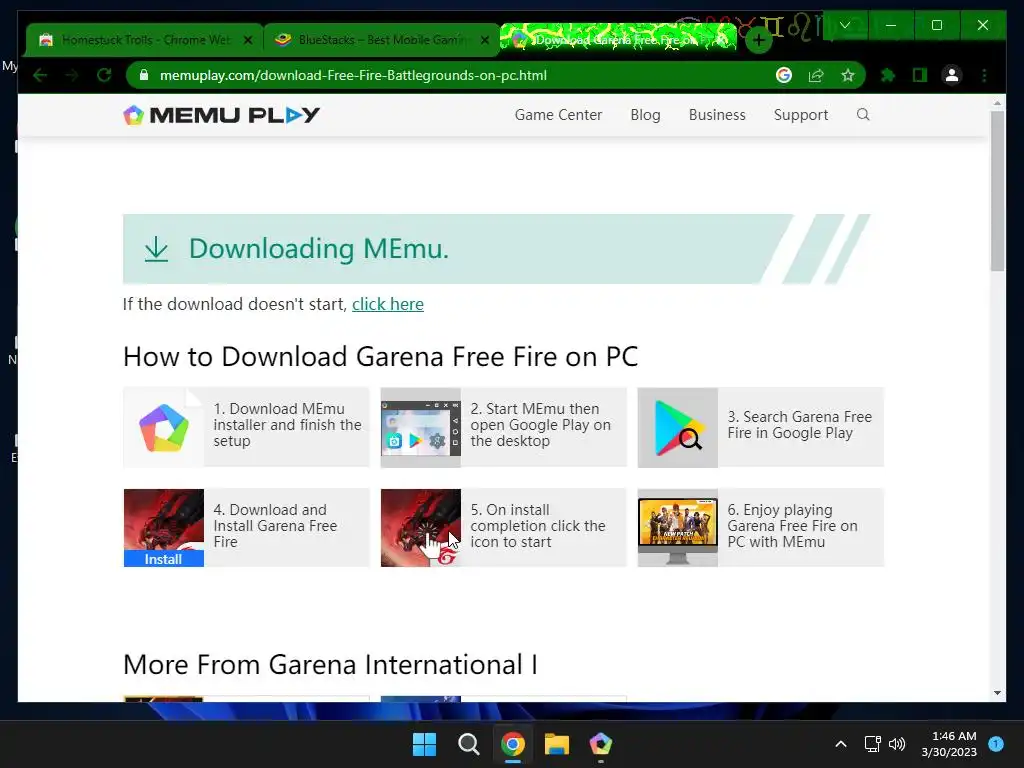
Task: Click the step 5 Garena icon thumbnail
Action: coord(421,528)
